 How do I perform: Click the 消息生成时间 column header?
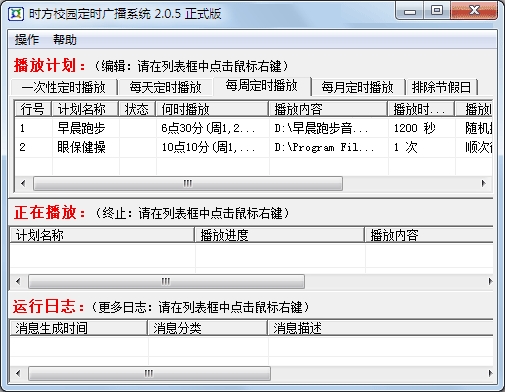[x=79, y=328]
